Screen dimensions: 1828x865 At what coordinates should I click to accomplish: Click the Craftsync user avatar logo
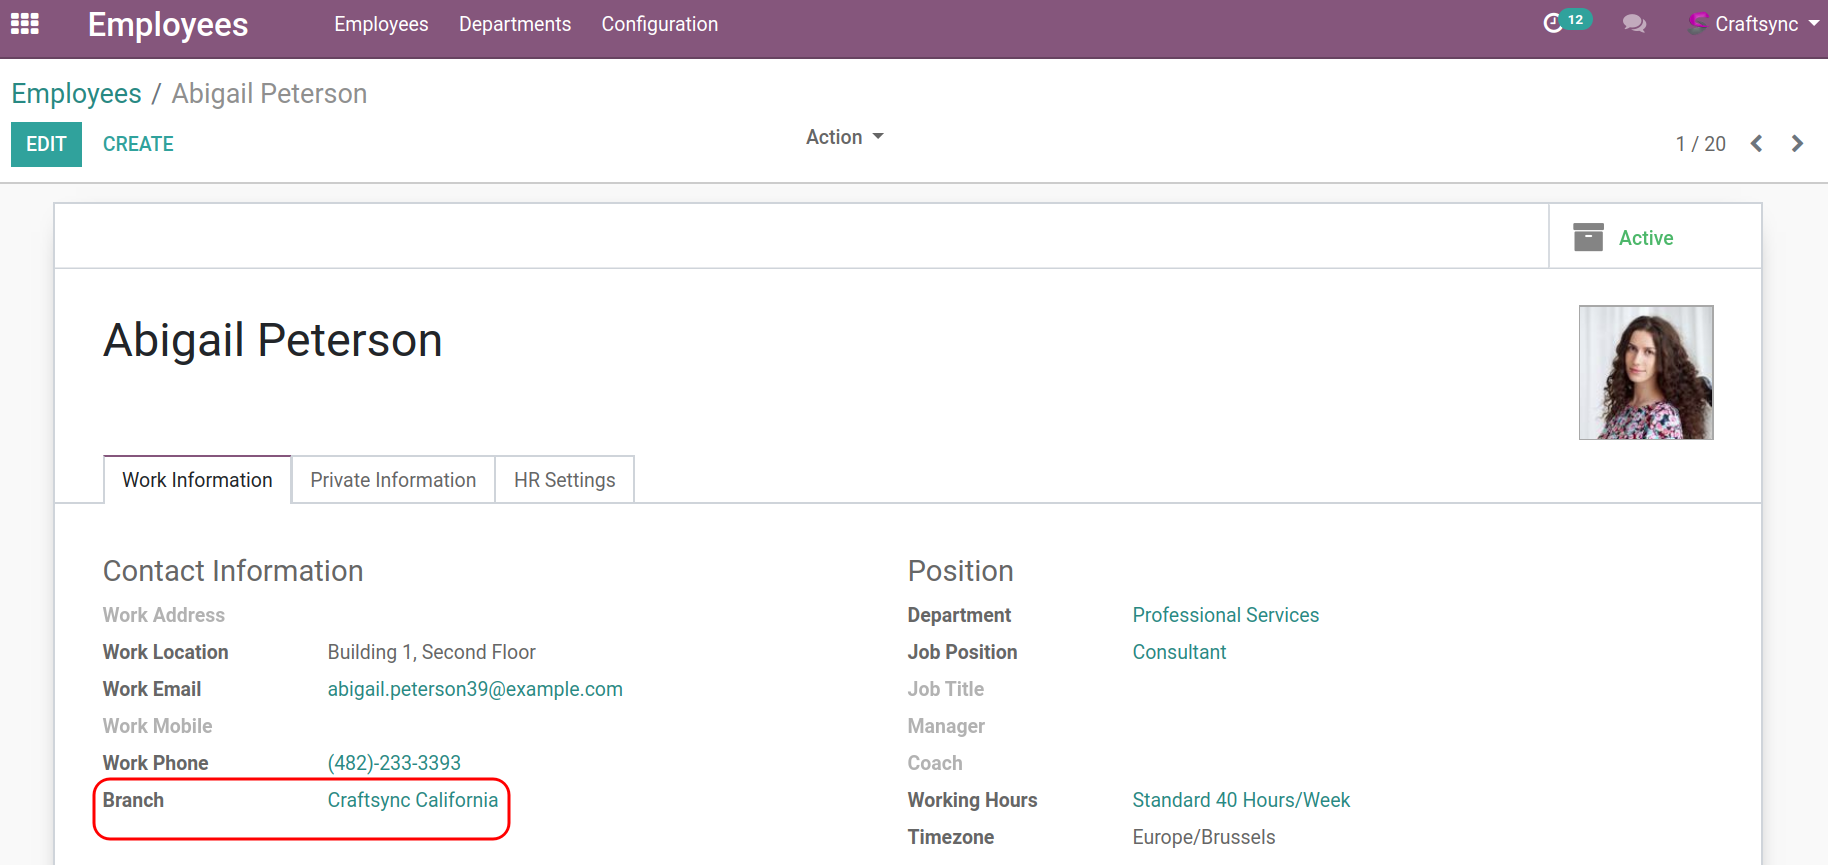pyautogui.click(x=1698, y=23)
